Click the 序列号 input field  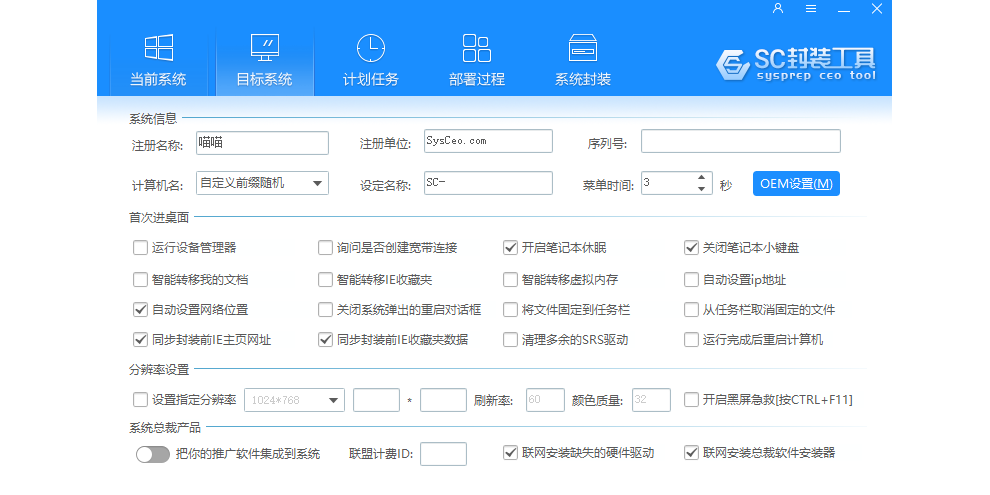click(740, 141)
